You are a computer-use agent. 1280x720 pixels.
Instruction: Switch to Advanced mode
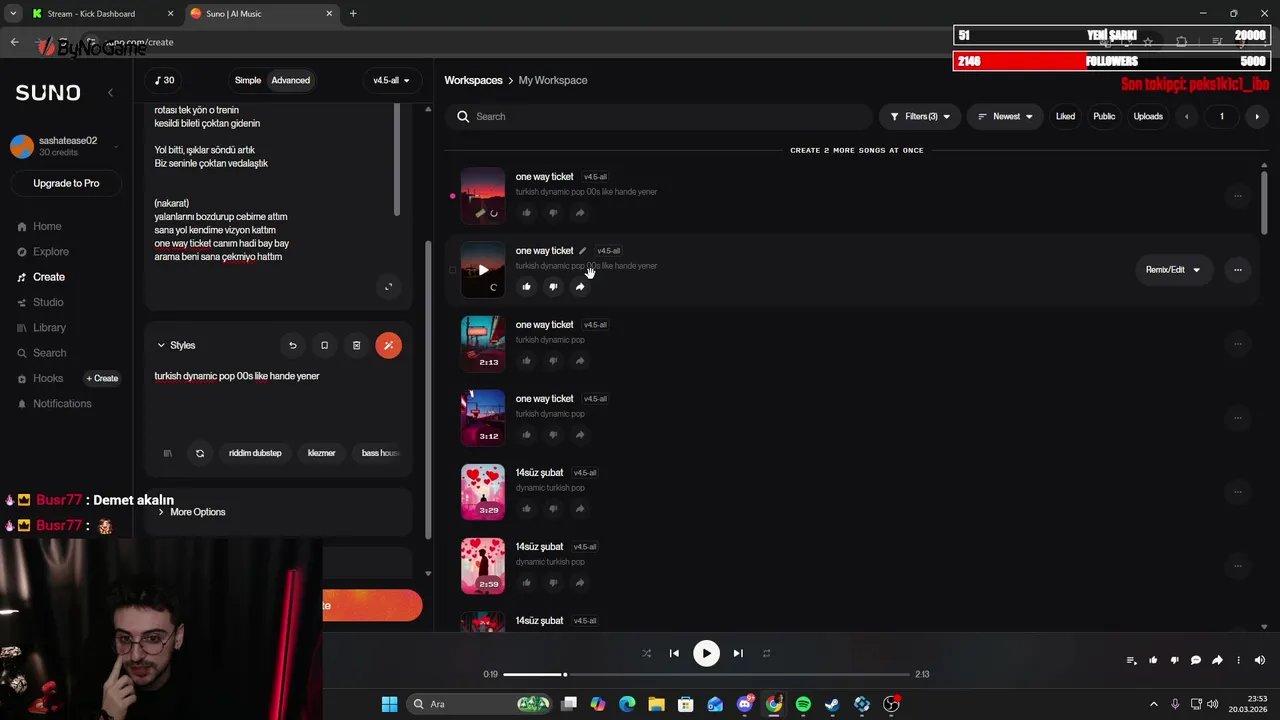[291, 80]
